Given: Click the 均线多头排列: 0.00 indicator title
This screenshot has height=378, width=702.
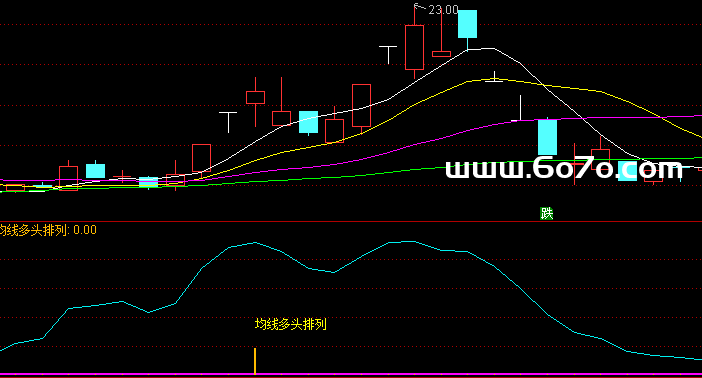Looking at the screenshot, I should [48, 230].
